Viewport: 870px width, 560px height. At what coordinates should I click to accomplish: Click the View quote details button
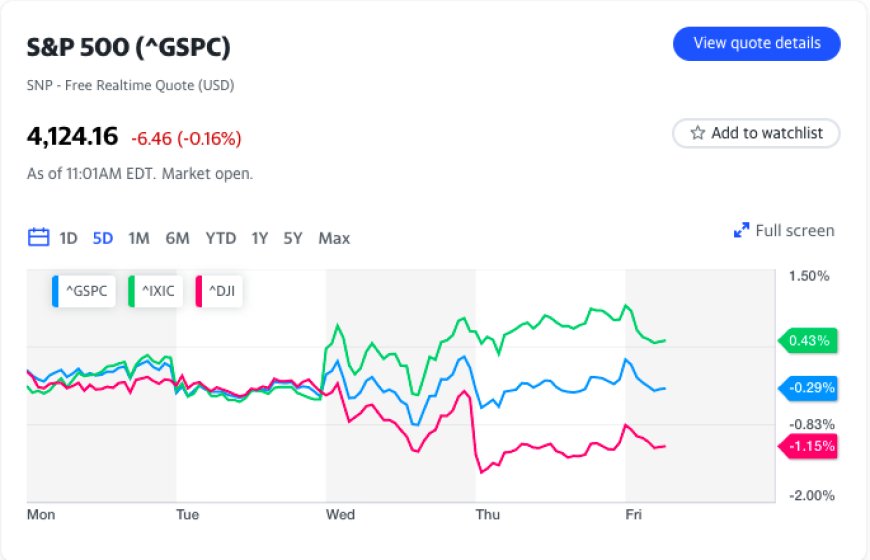pyautogui.click(x=756, y=44)
